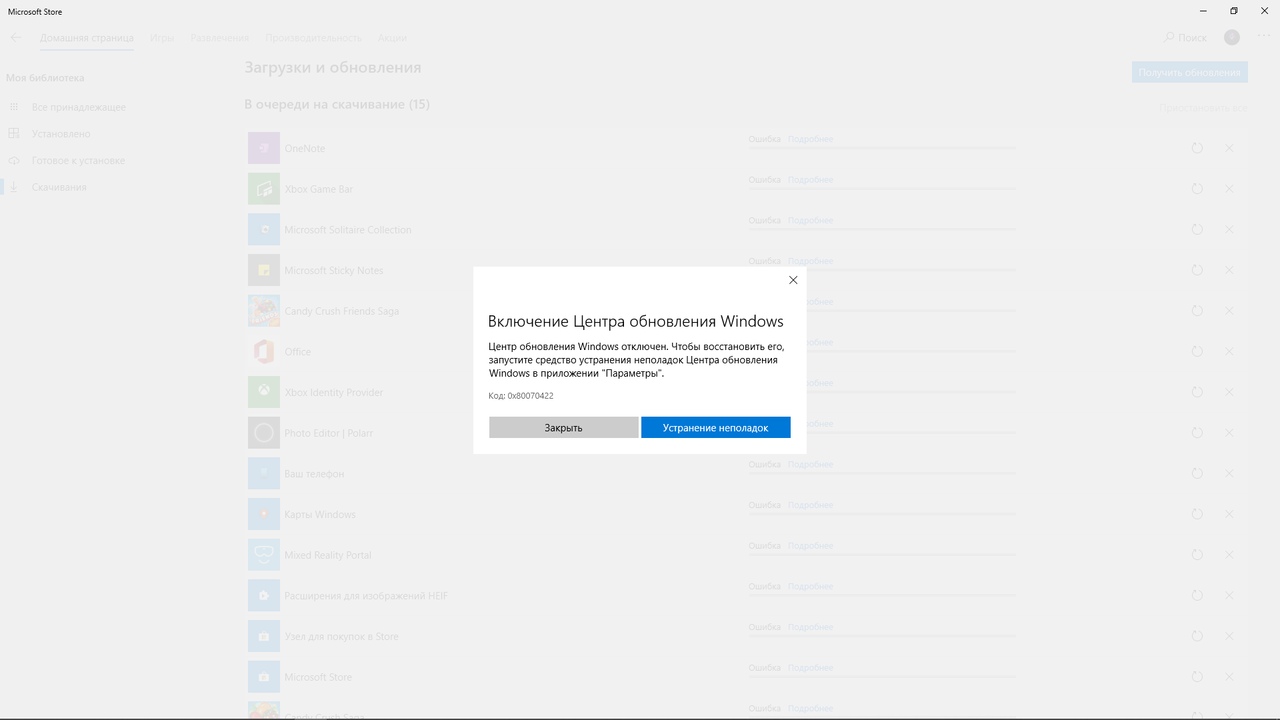Dismiss the dialog with its X icon
Screen dimensions: 1280x720
(x=793, y=280)
